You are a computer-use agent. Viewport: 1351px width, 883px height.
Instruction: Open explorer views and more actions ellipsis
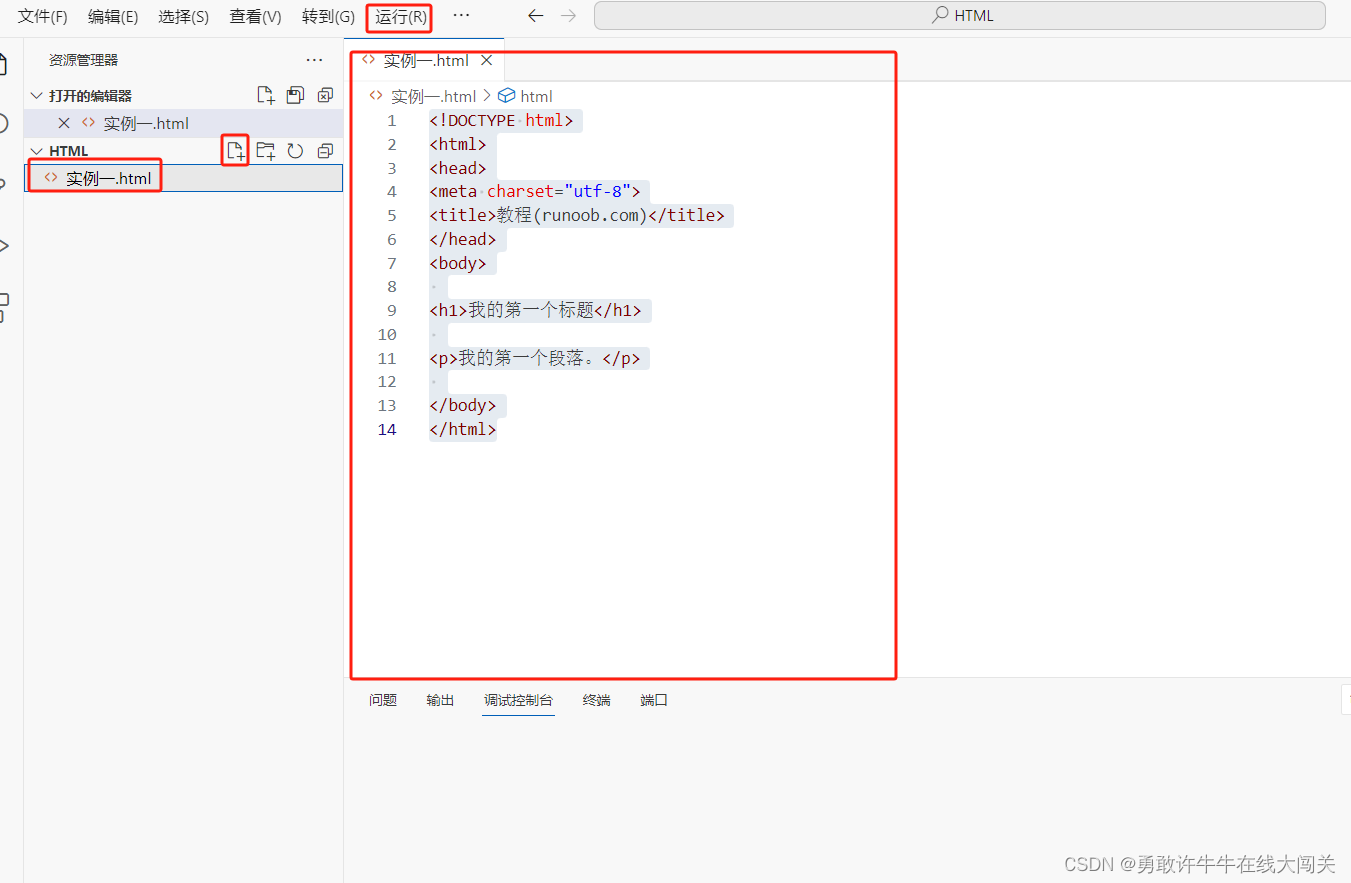tap(315, 60)
